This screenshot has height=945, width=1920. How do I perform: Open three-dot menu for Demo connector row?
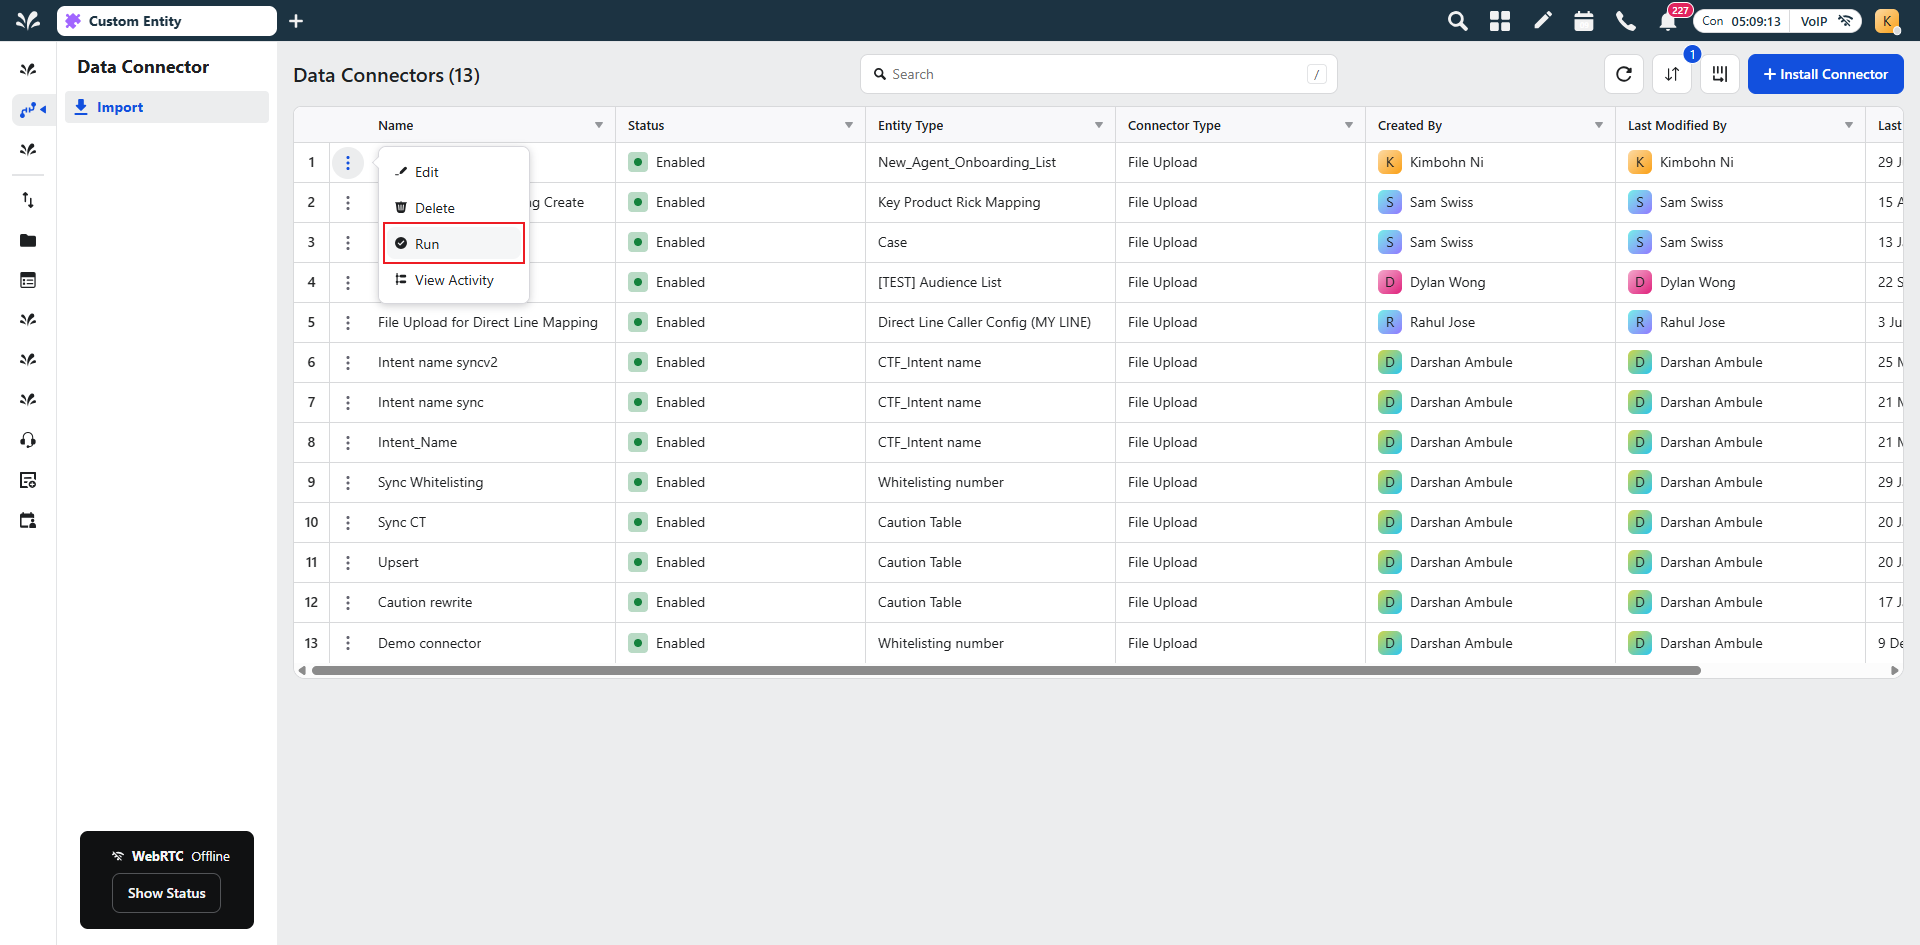click(x=348, y=643)
